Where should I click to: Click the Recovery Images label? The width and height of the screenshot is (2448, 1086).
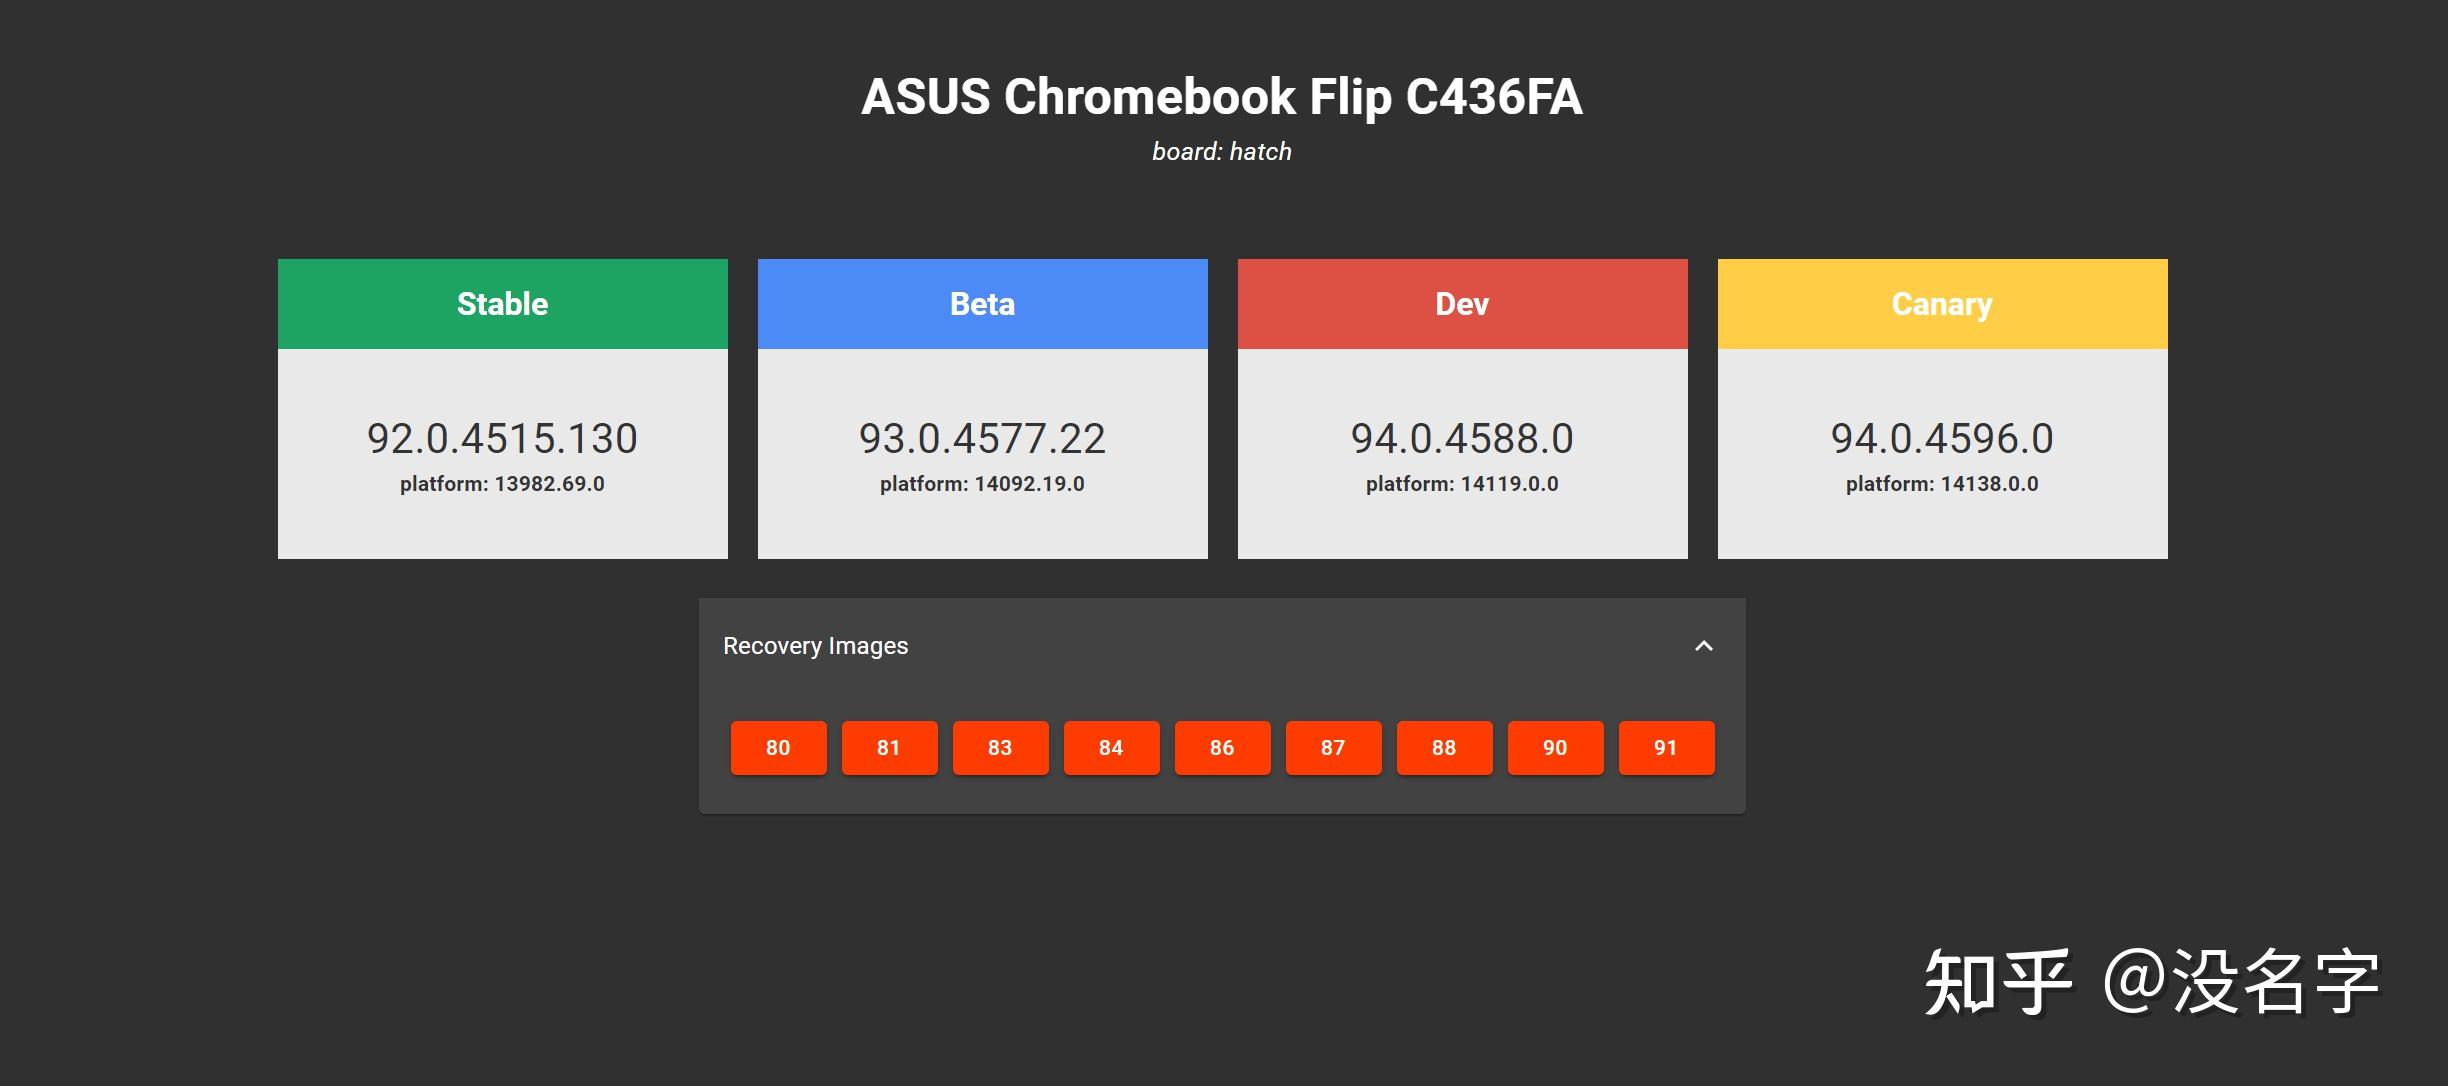816,646
